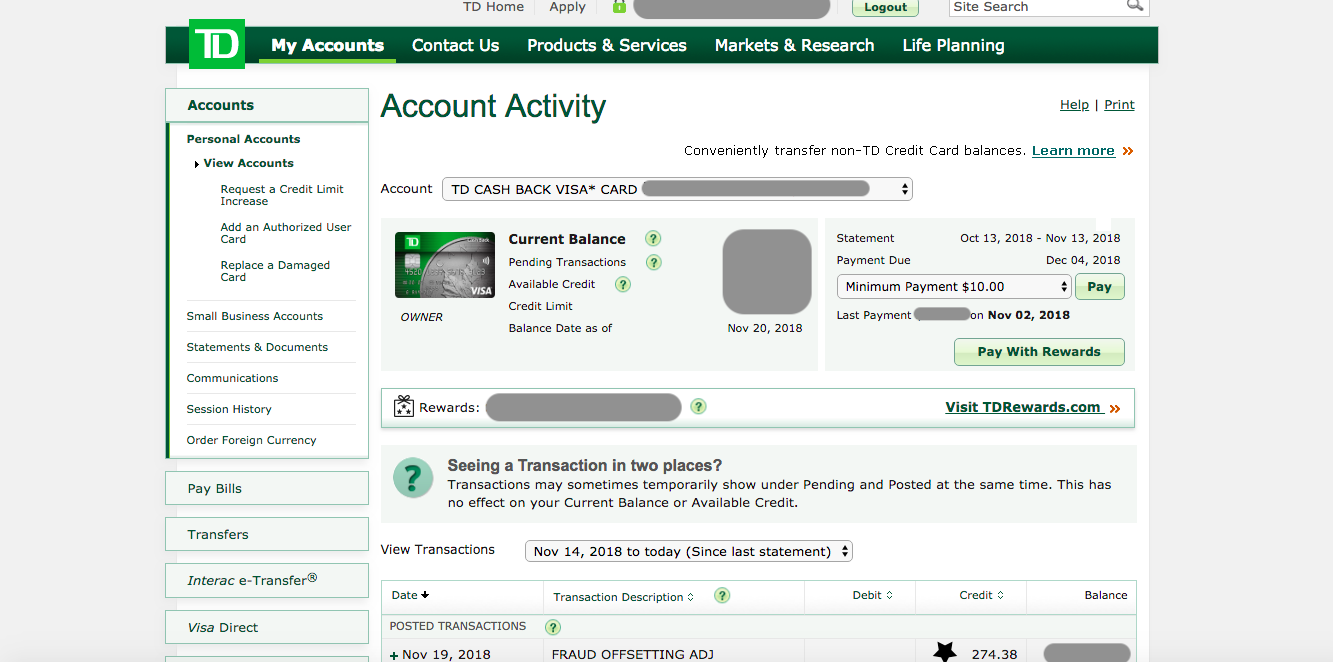Click the Pay With Rewards button
Viewport: 1333px width, 662px height.
[1039, 352]
